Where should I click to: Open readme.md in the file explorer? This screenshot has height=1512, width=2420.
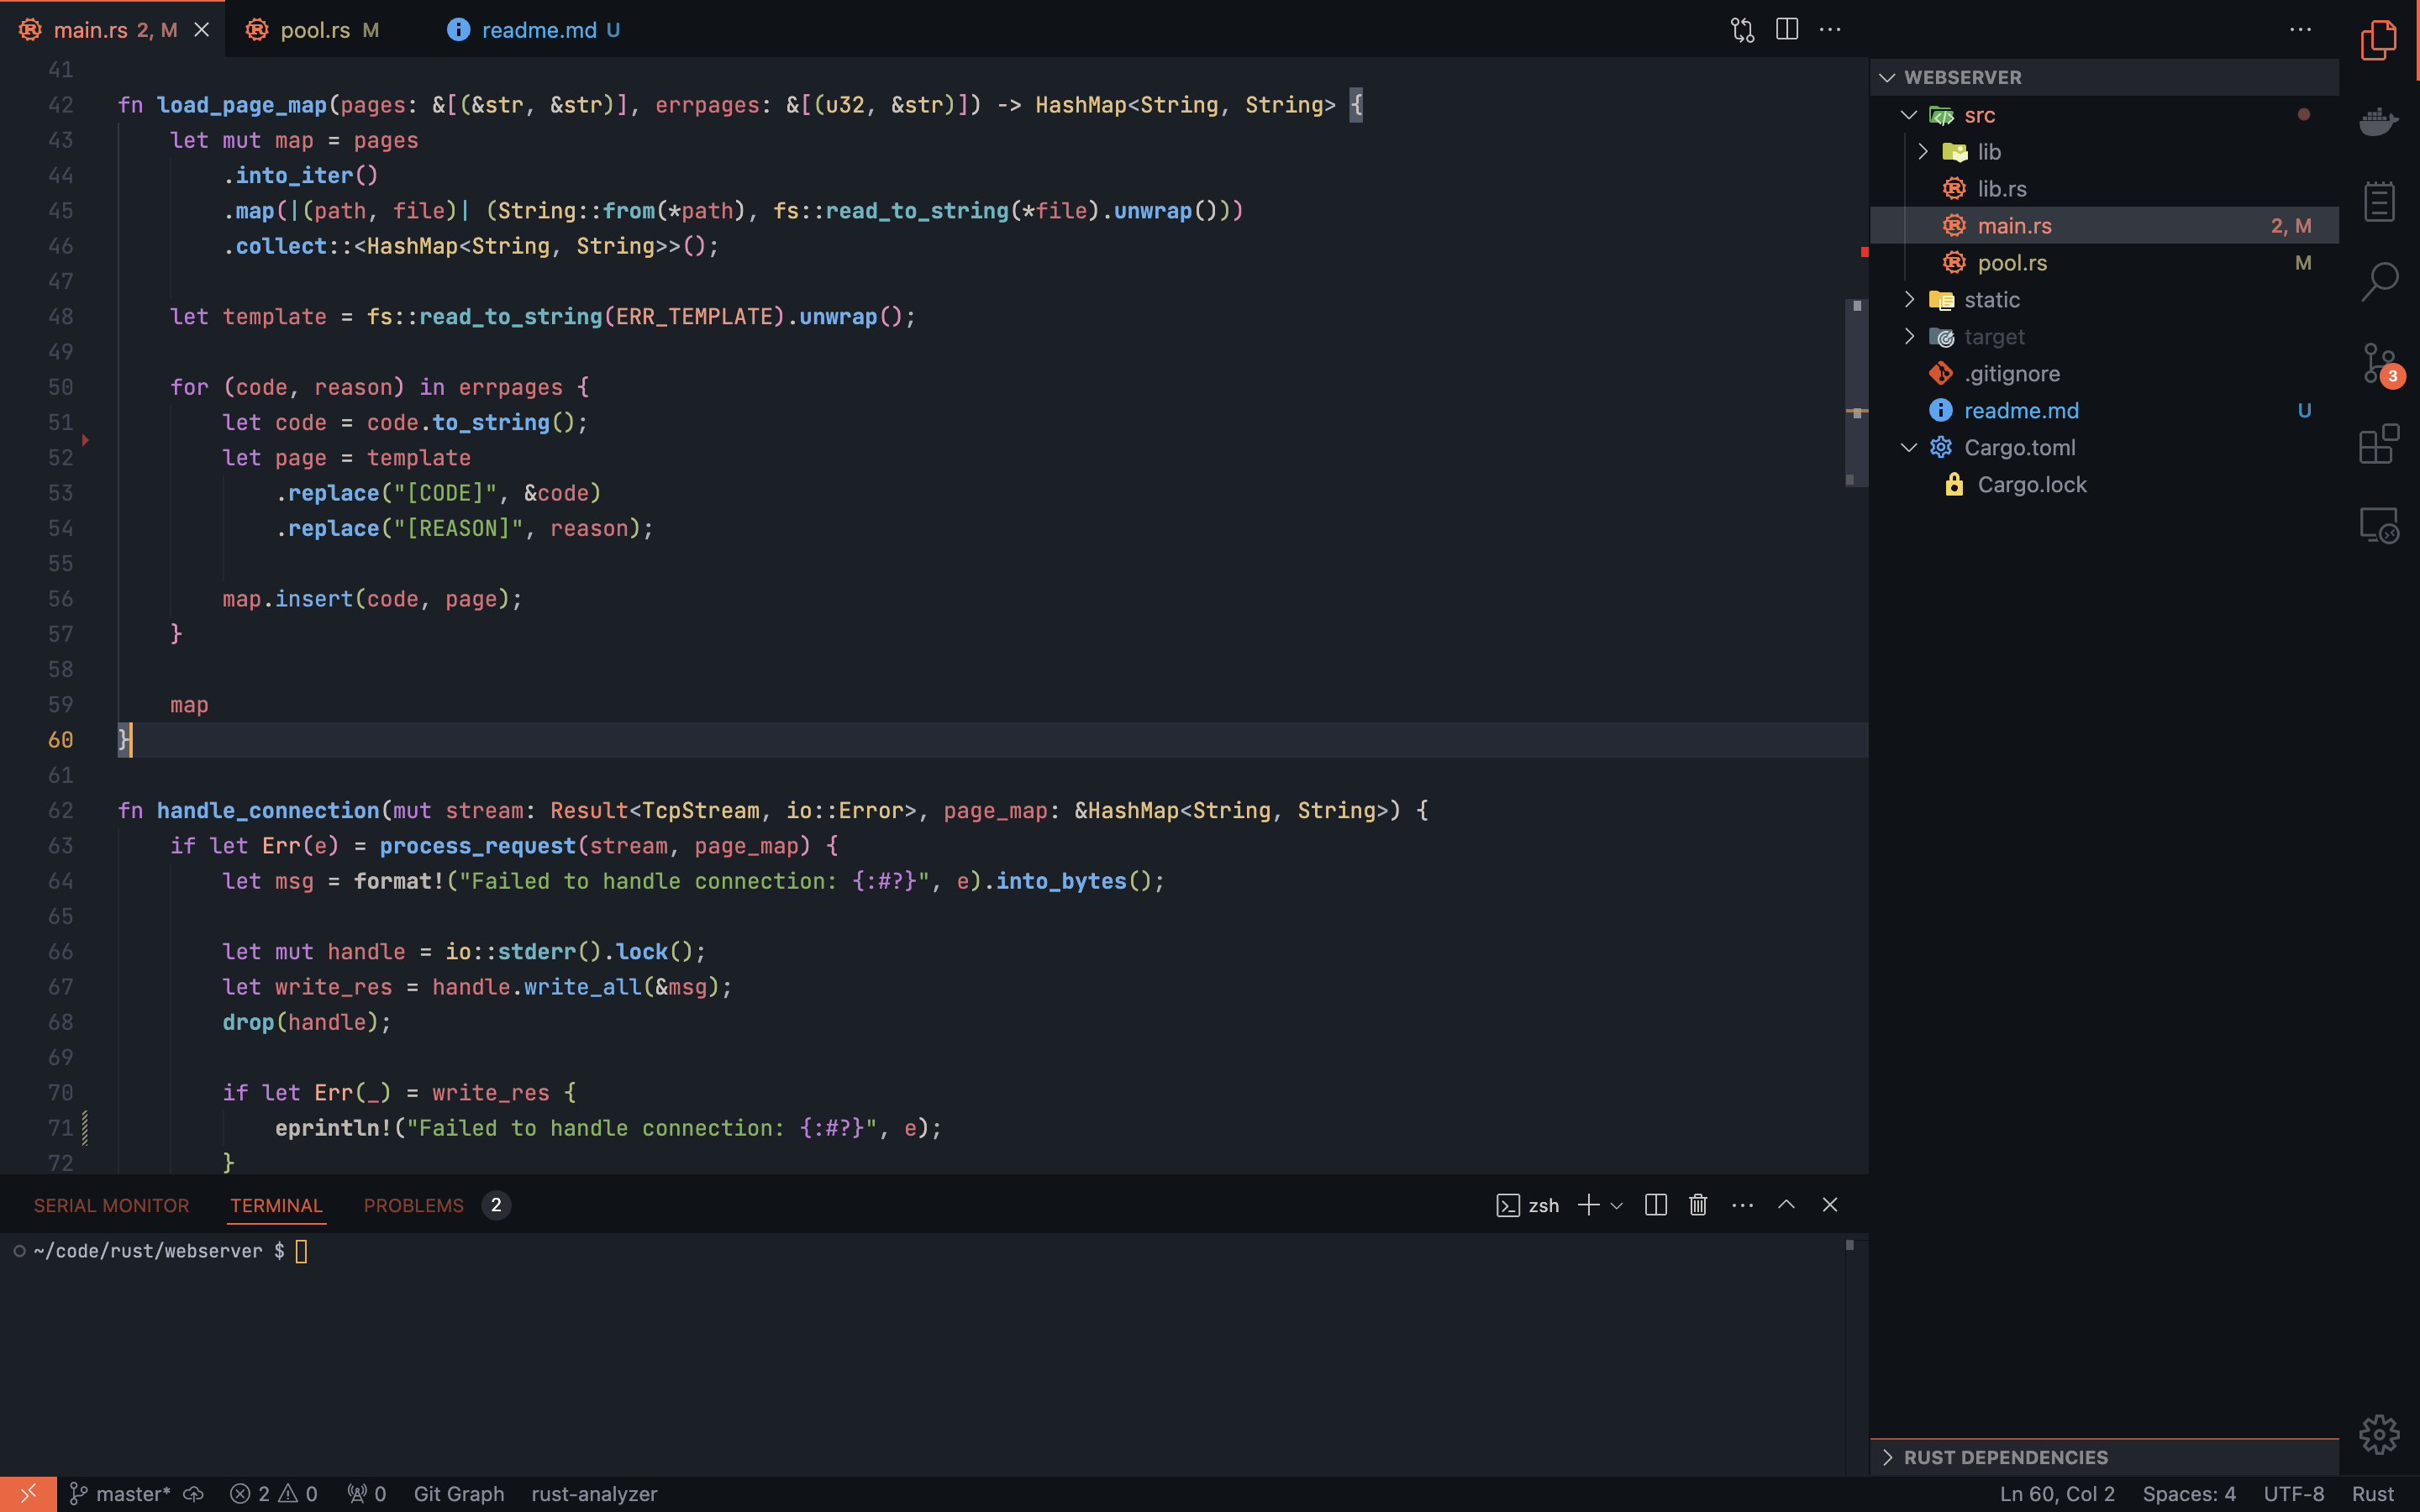2020,411
